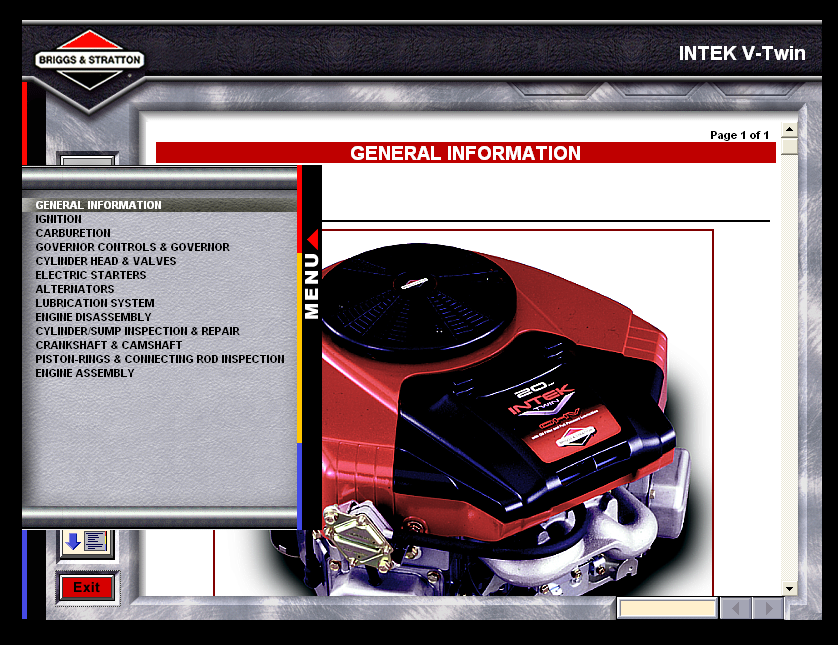Viewport: 838px width, 645px height.
Task: Open Cylinder Head & Valves chapter
Action: 106,261
